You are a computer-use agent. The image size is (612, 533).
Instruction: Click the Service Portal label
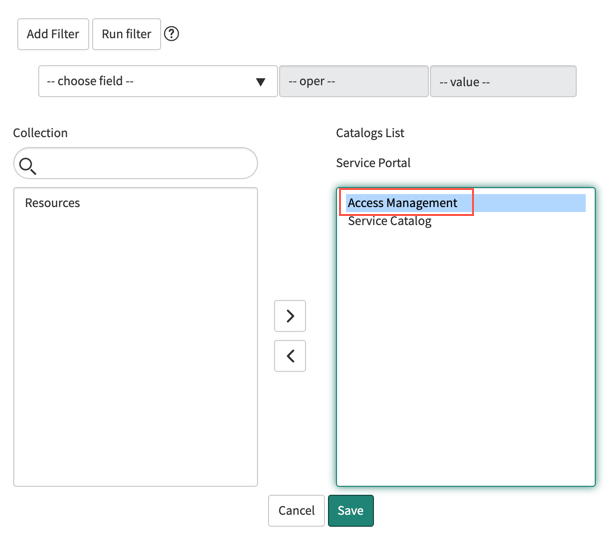pyautogui.click(x=373, y=163)
